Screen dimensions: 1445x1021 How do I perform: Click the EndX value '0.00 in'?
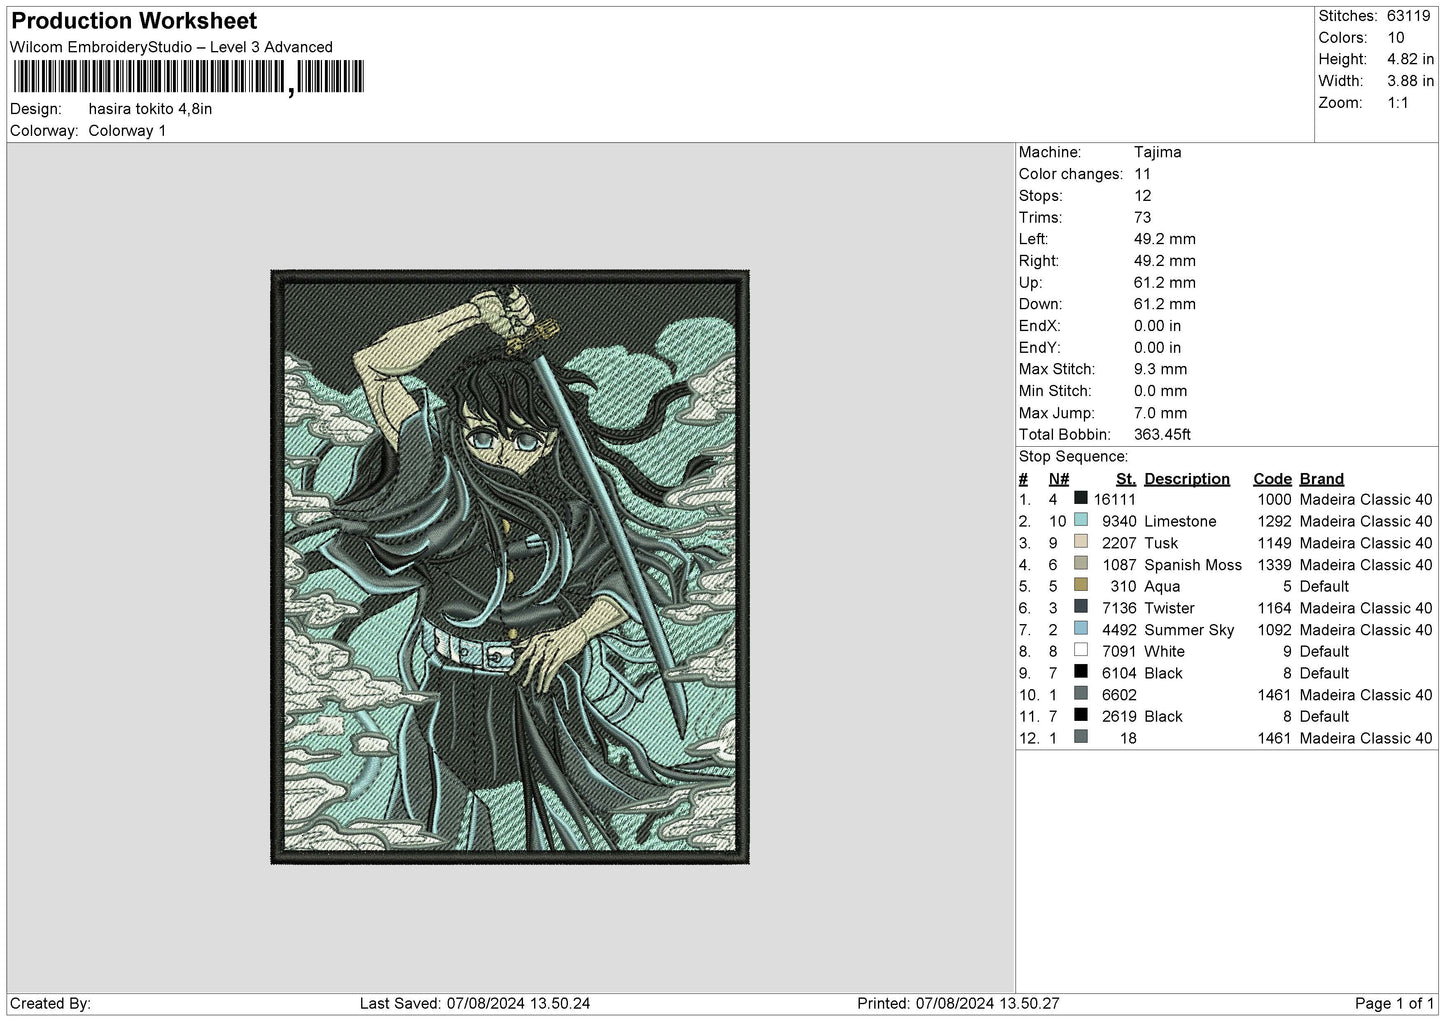point(1157,327)
